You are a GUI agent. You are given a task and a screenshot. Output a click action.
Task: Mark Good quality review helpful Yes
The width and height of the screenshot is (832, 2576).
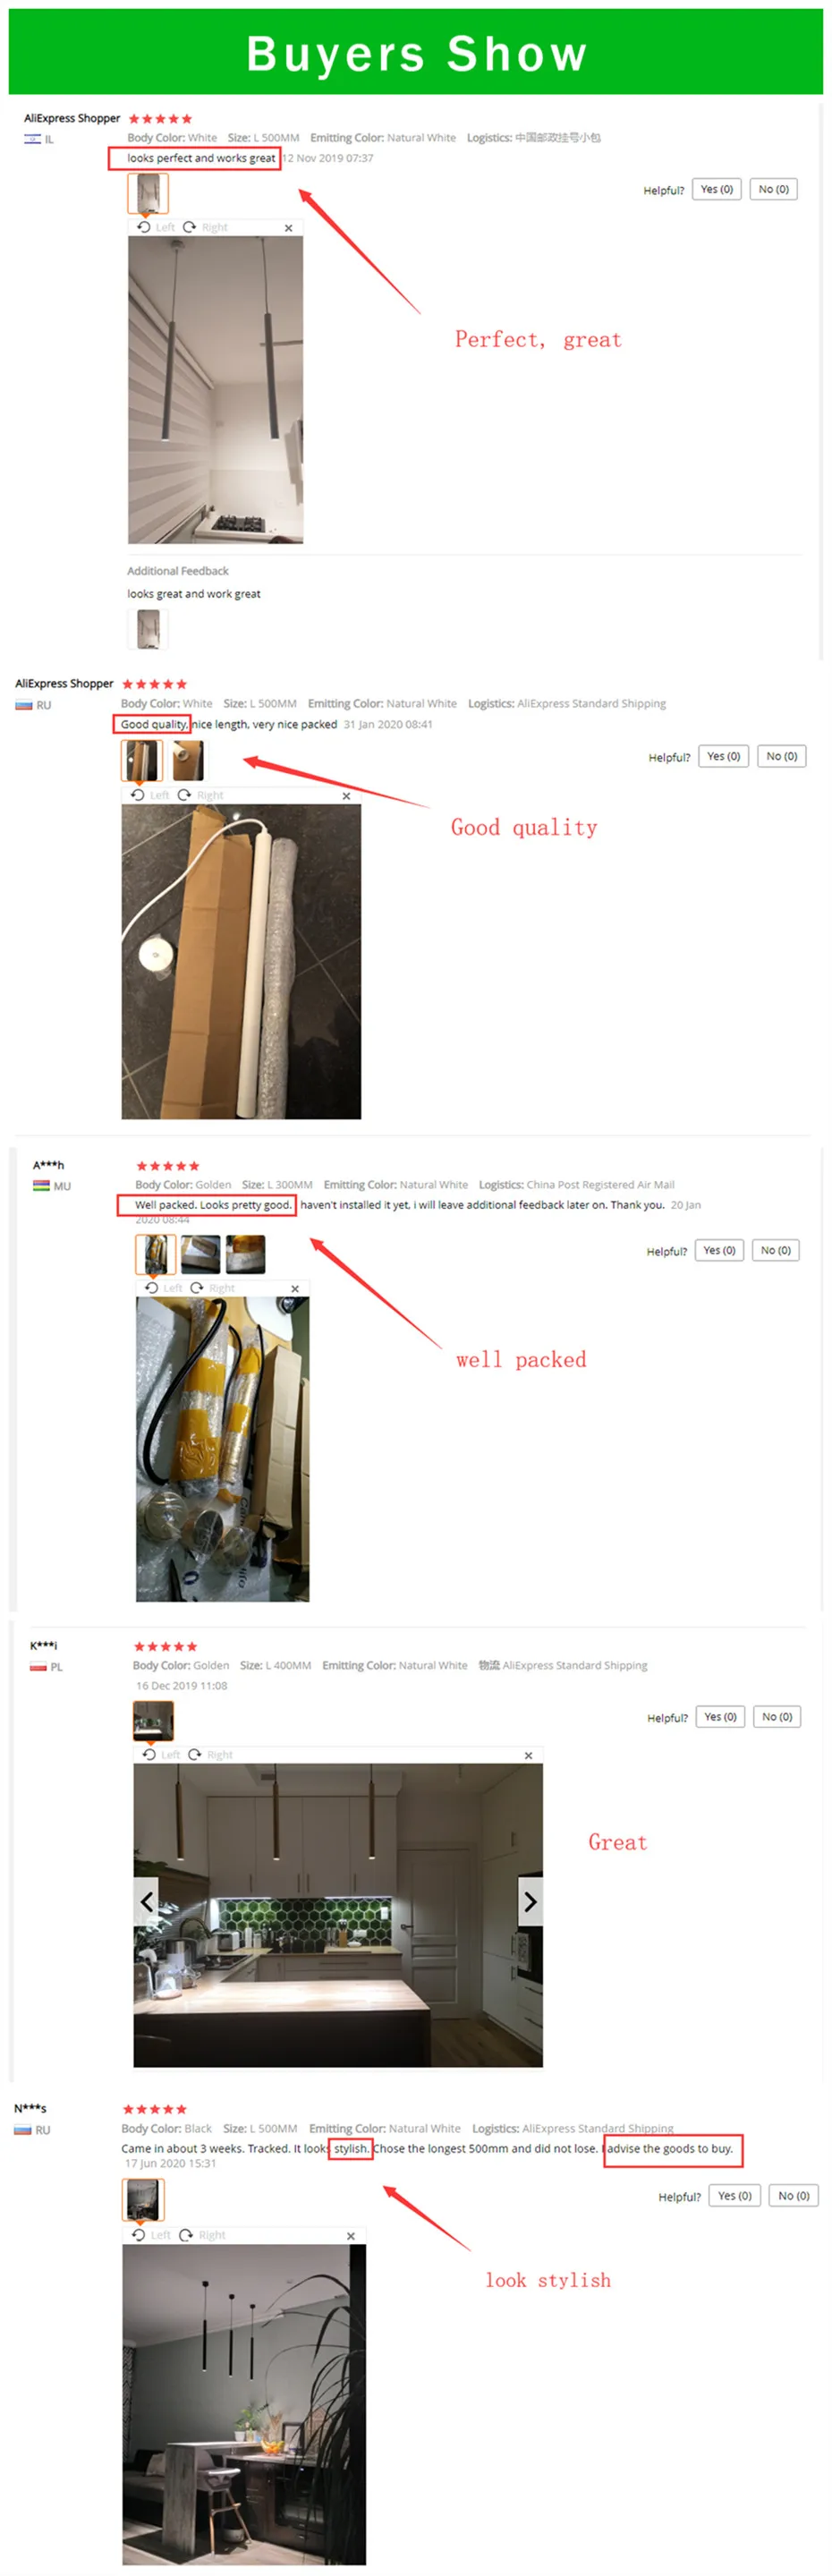point(724,756)
